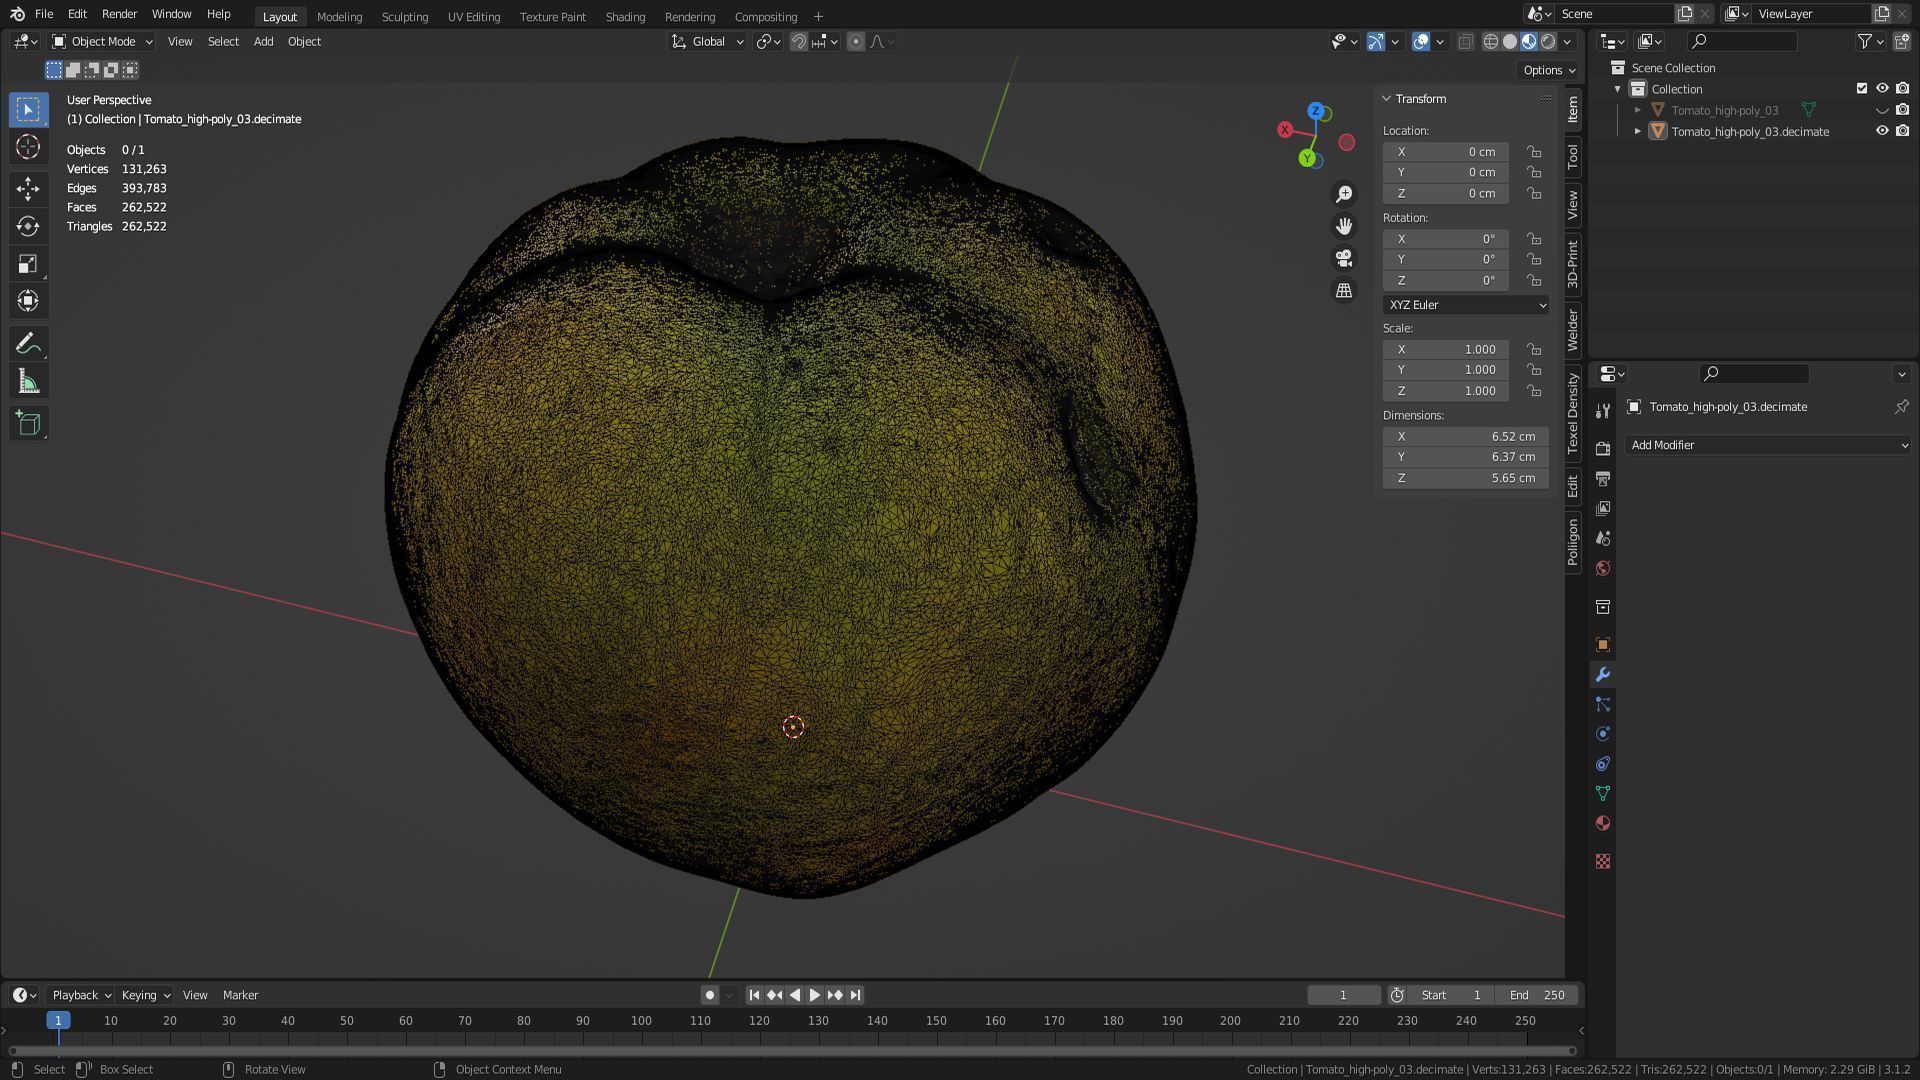
Task: Select rendered viewport shading mode
Action: [x=1548, y=41]
